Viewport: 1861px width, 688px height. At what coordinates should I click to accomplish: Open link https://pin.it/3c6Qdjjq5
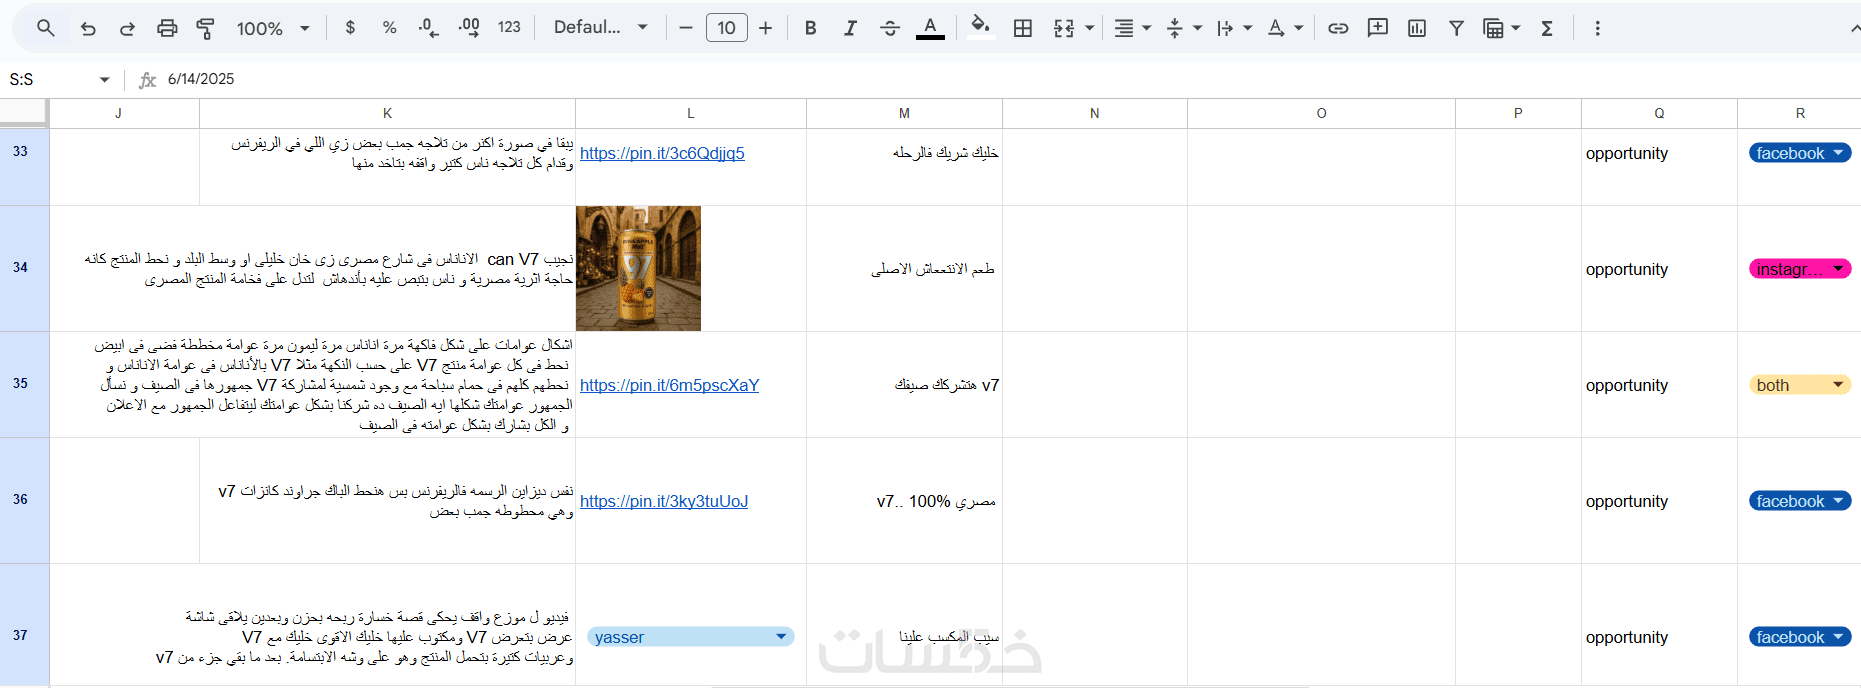662,153
